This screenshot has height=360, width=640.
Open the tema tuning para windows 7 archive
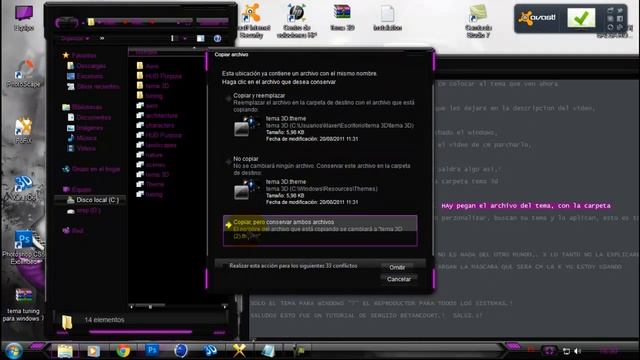pos(23,304)
